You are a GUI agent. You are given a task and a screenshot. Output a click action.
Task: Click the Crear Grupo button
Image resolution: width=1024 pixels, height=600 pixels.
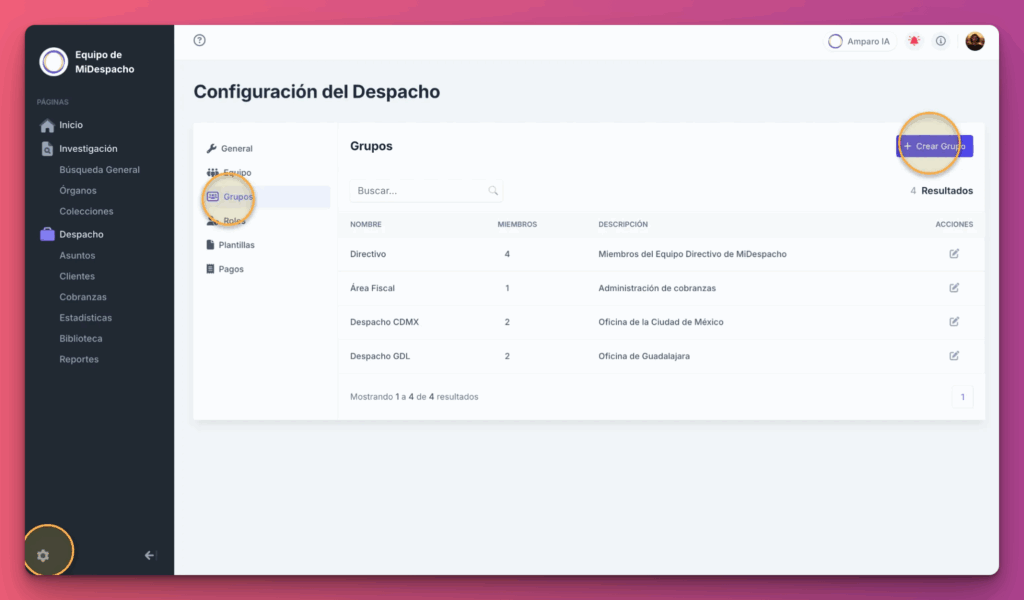pyautogui.click(x=934, y=145)
